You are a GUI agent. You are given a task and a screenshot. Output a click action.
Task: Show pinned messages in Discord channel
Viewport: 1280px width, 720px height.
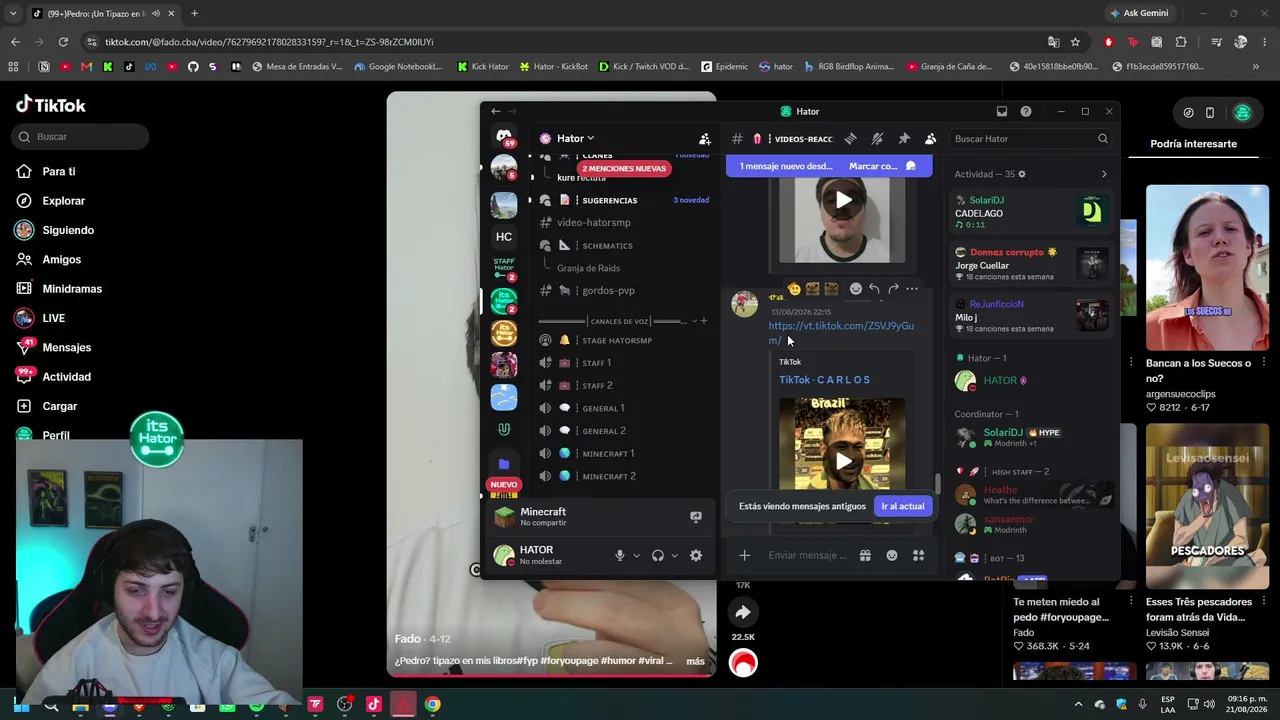click(x=904, y=139)
